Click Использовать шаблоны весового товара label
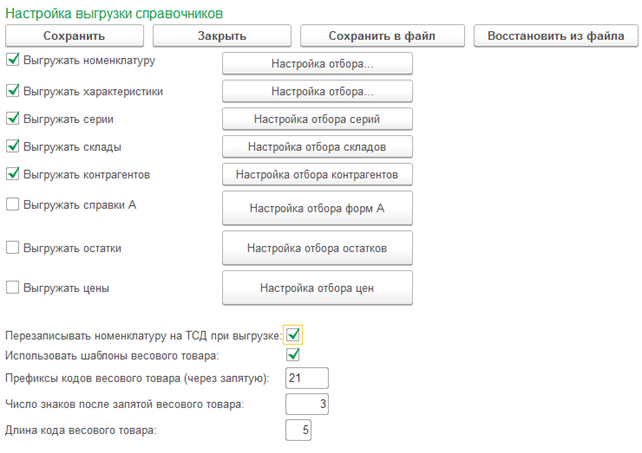 (112, 356)
